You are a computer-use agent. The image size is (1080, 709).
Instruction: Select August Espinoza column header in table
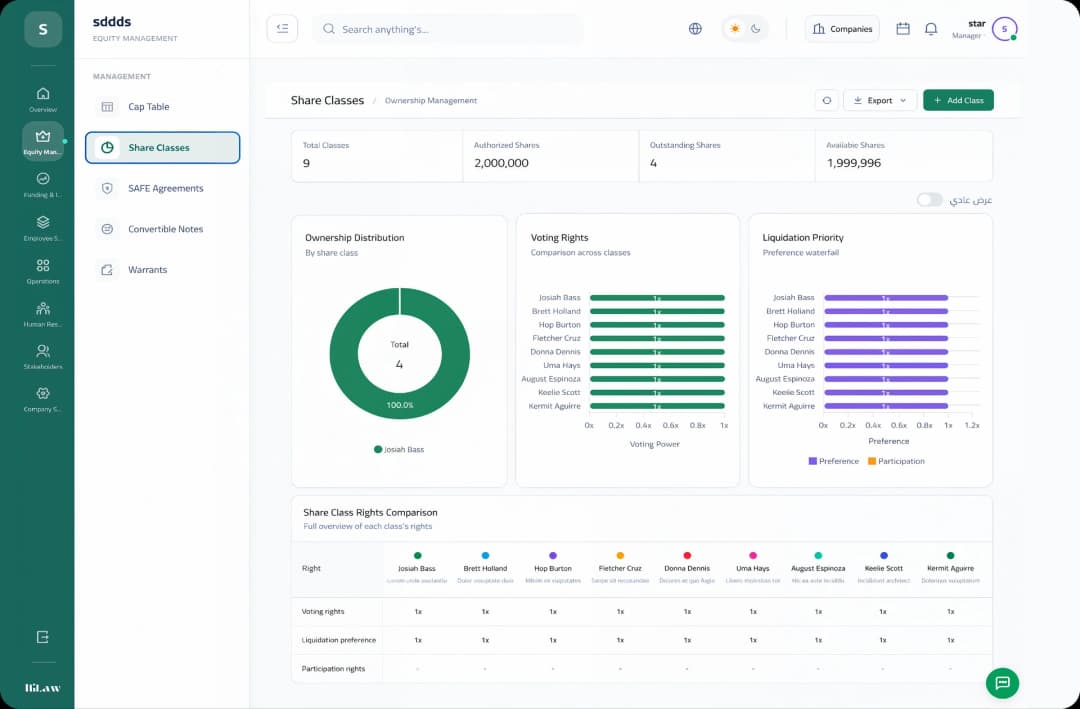click(x=818, y=568)
